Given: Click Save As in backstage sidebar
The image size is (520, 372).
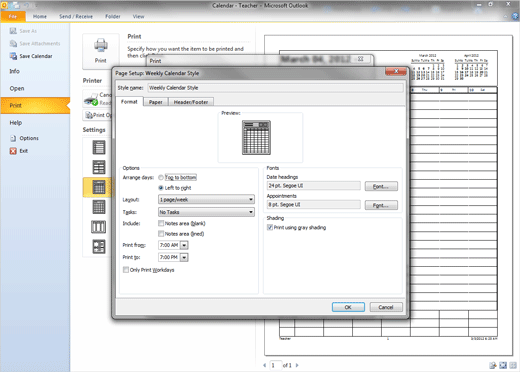Looking at the screenshot, I should (x=23, y=31).
